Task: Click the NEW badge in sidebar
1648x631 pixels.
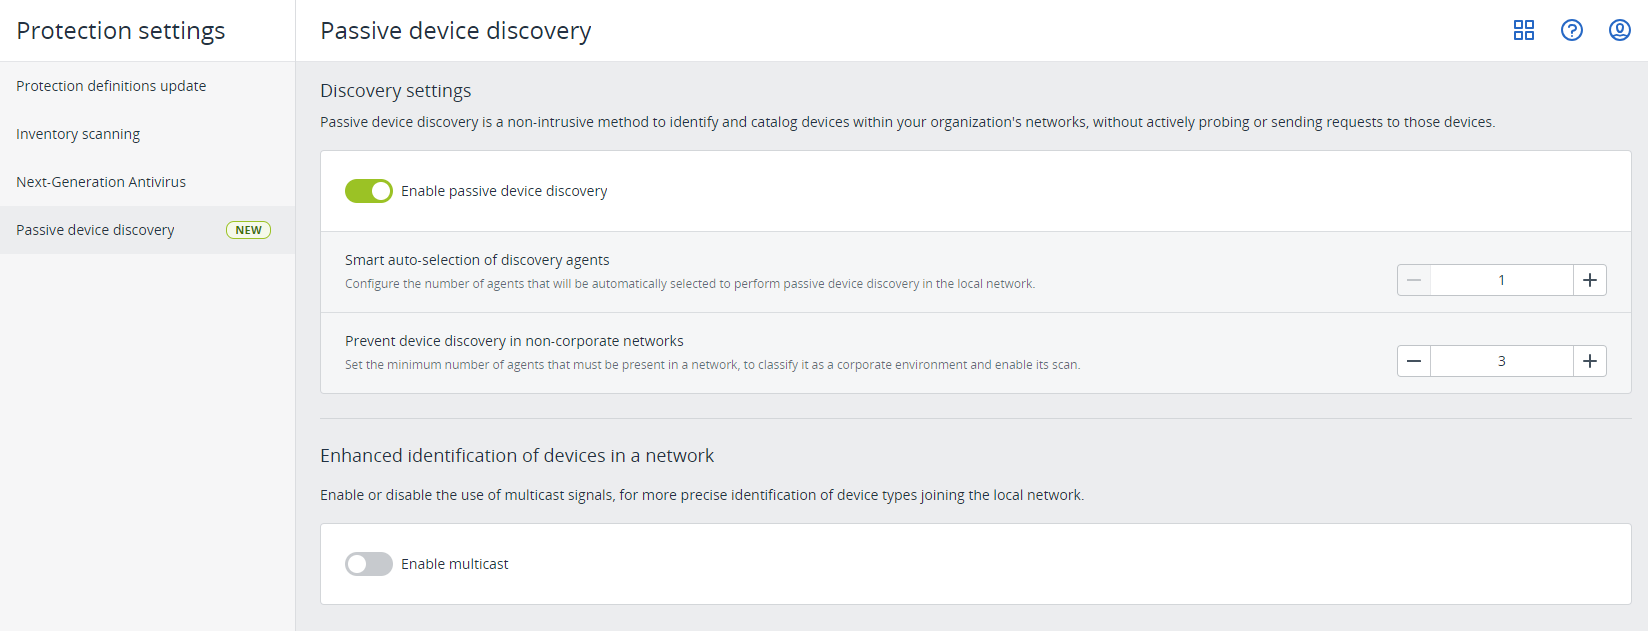Action: (x=248, y=230)
